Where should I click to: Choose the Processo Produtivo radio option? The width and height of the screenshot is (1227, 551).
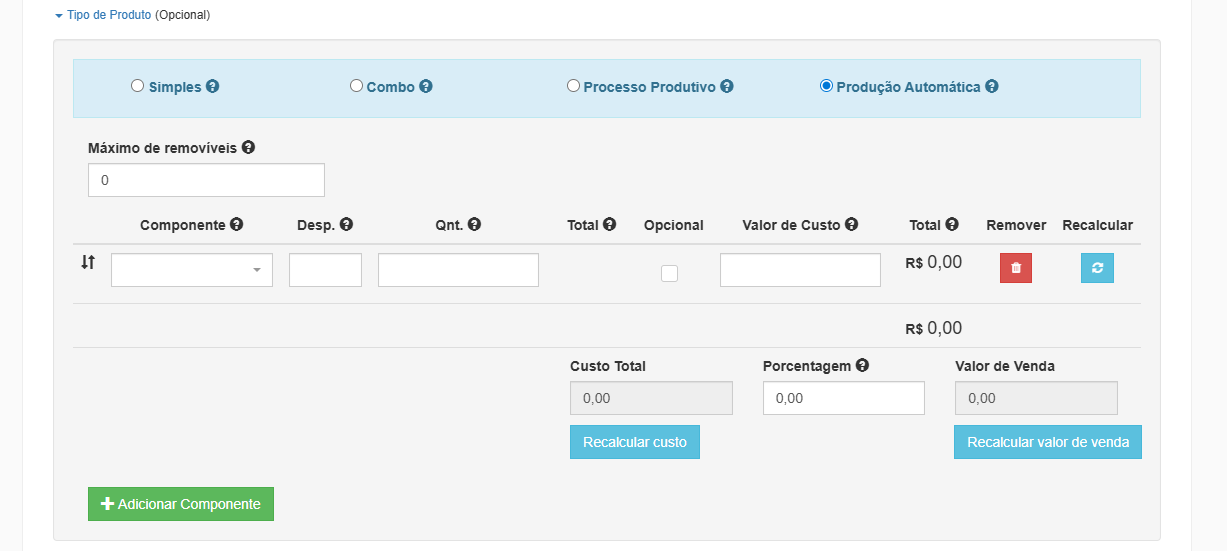(x=573, y=86)
